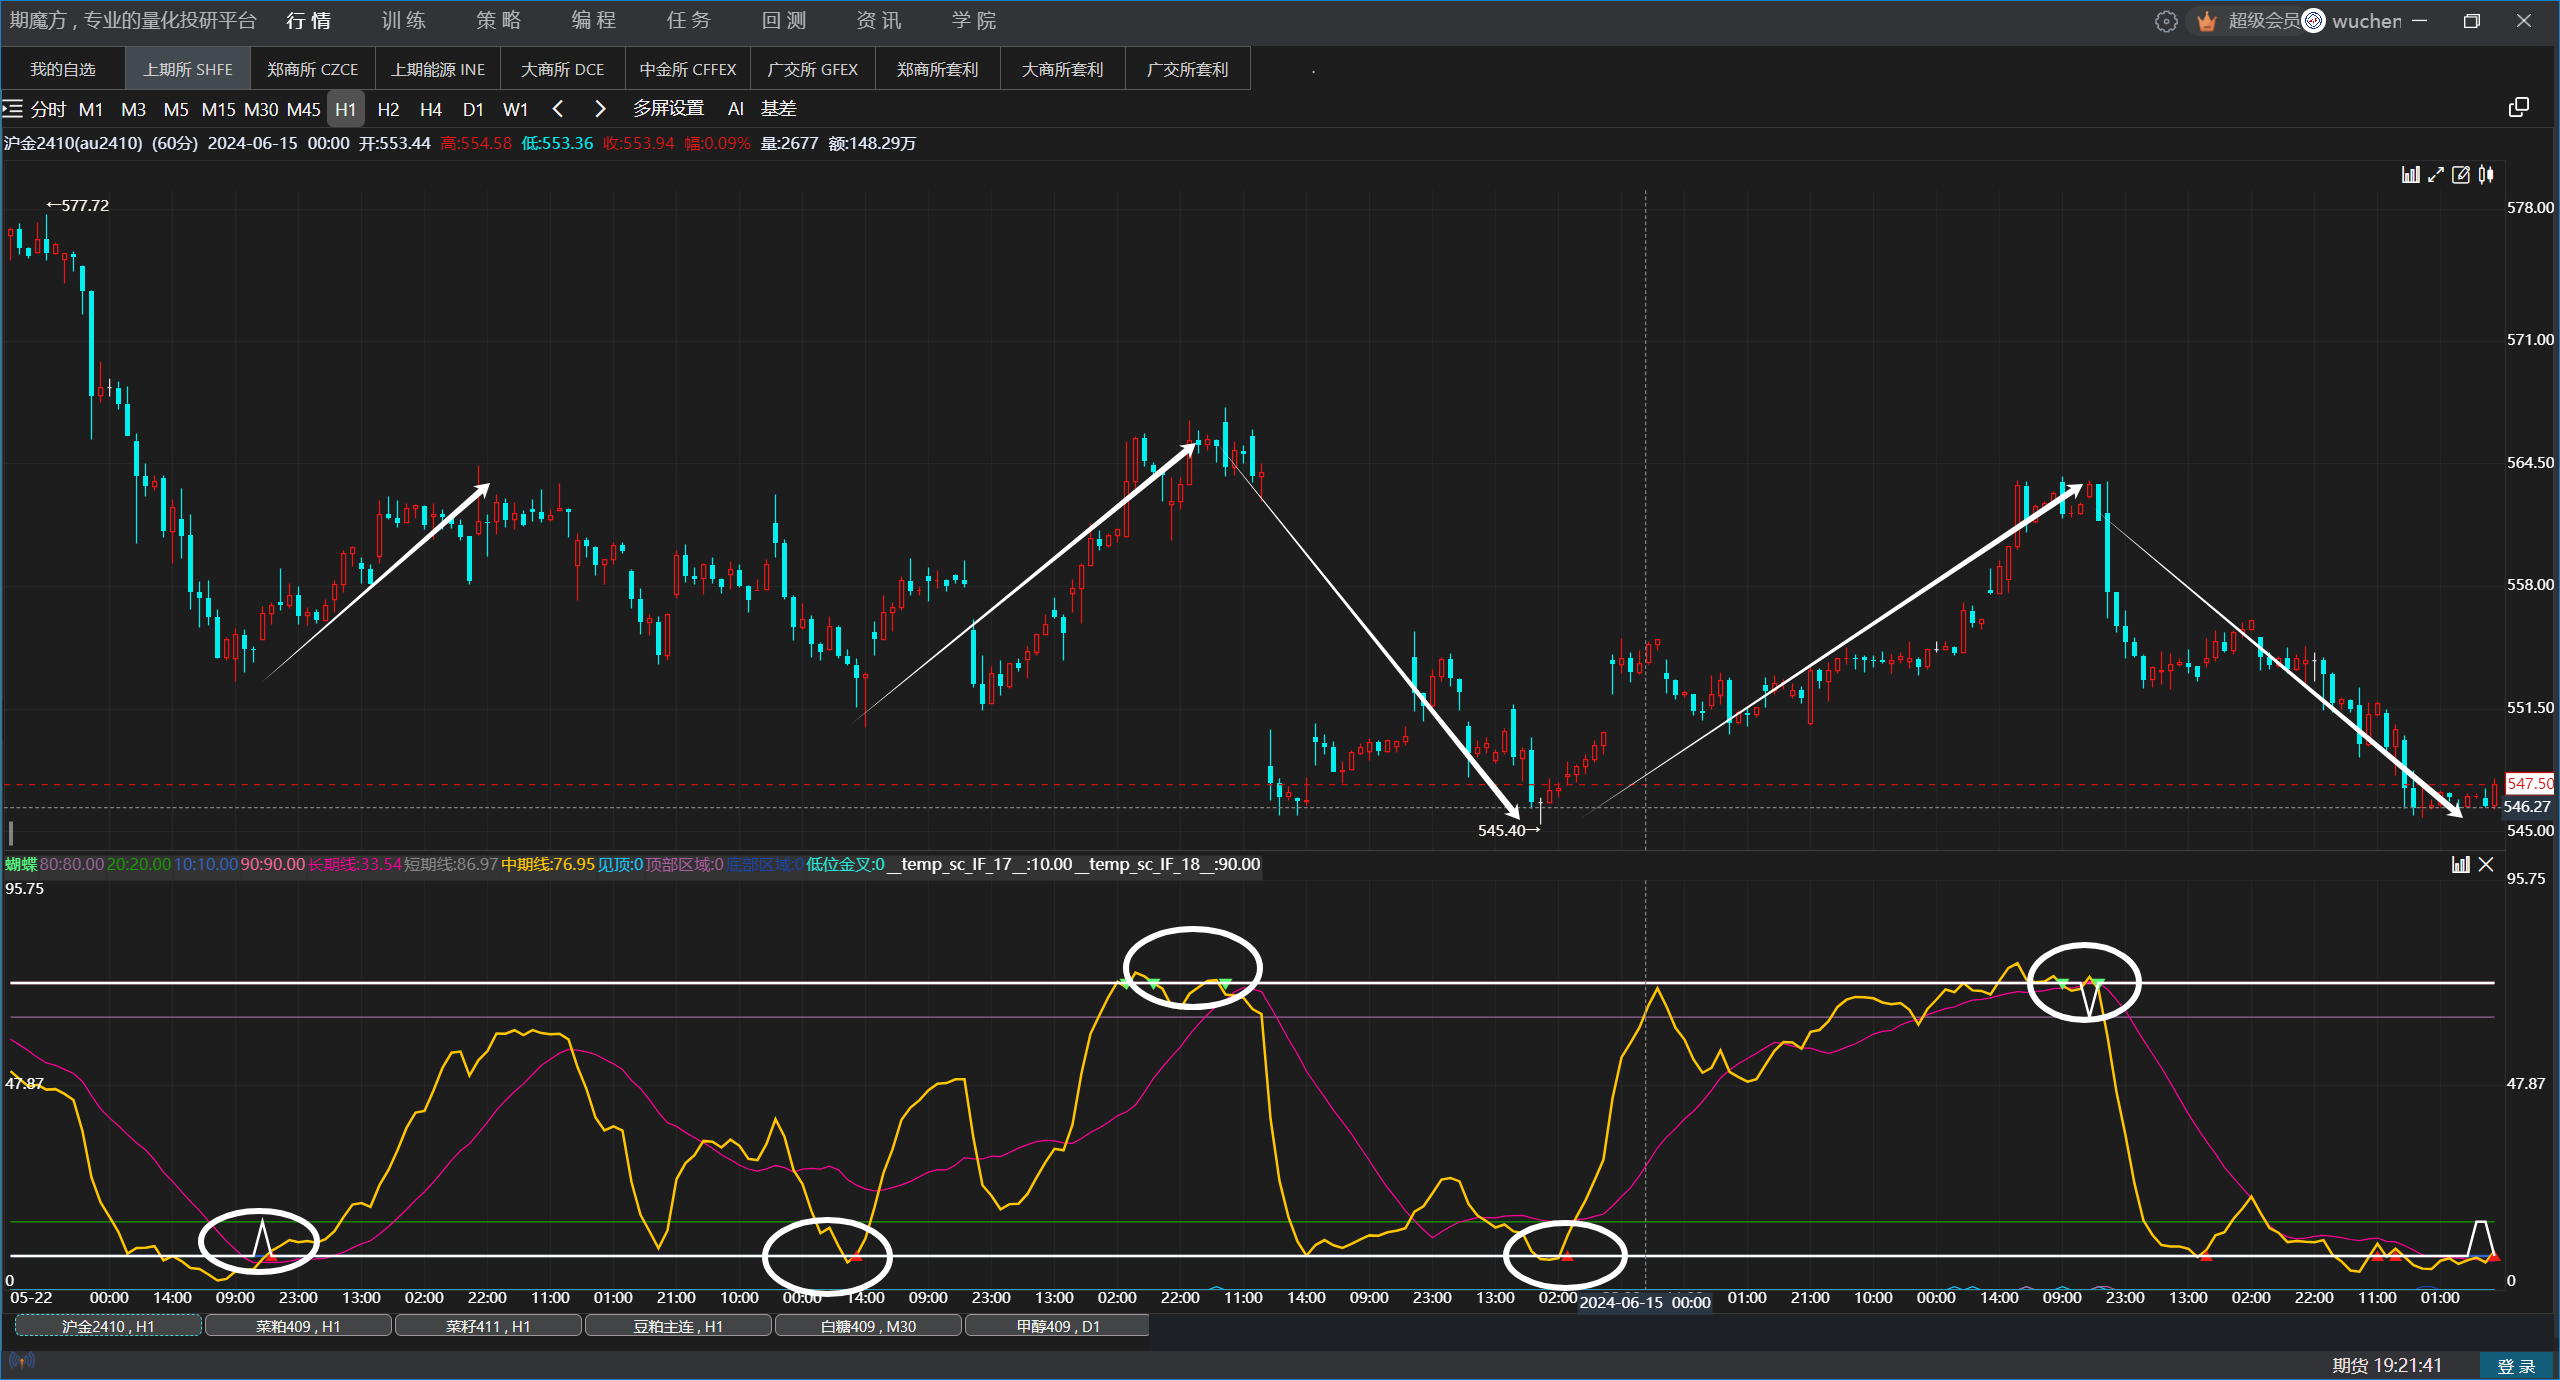Open the 回测 backtest menu

(x=783, y=21)
